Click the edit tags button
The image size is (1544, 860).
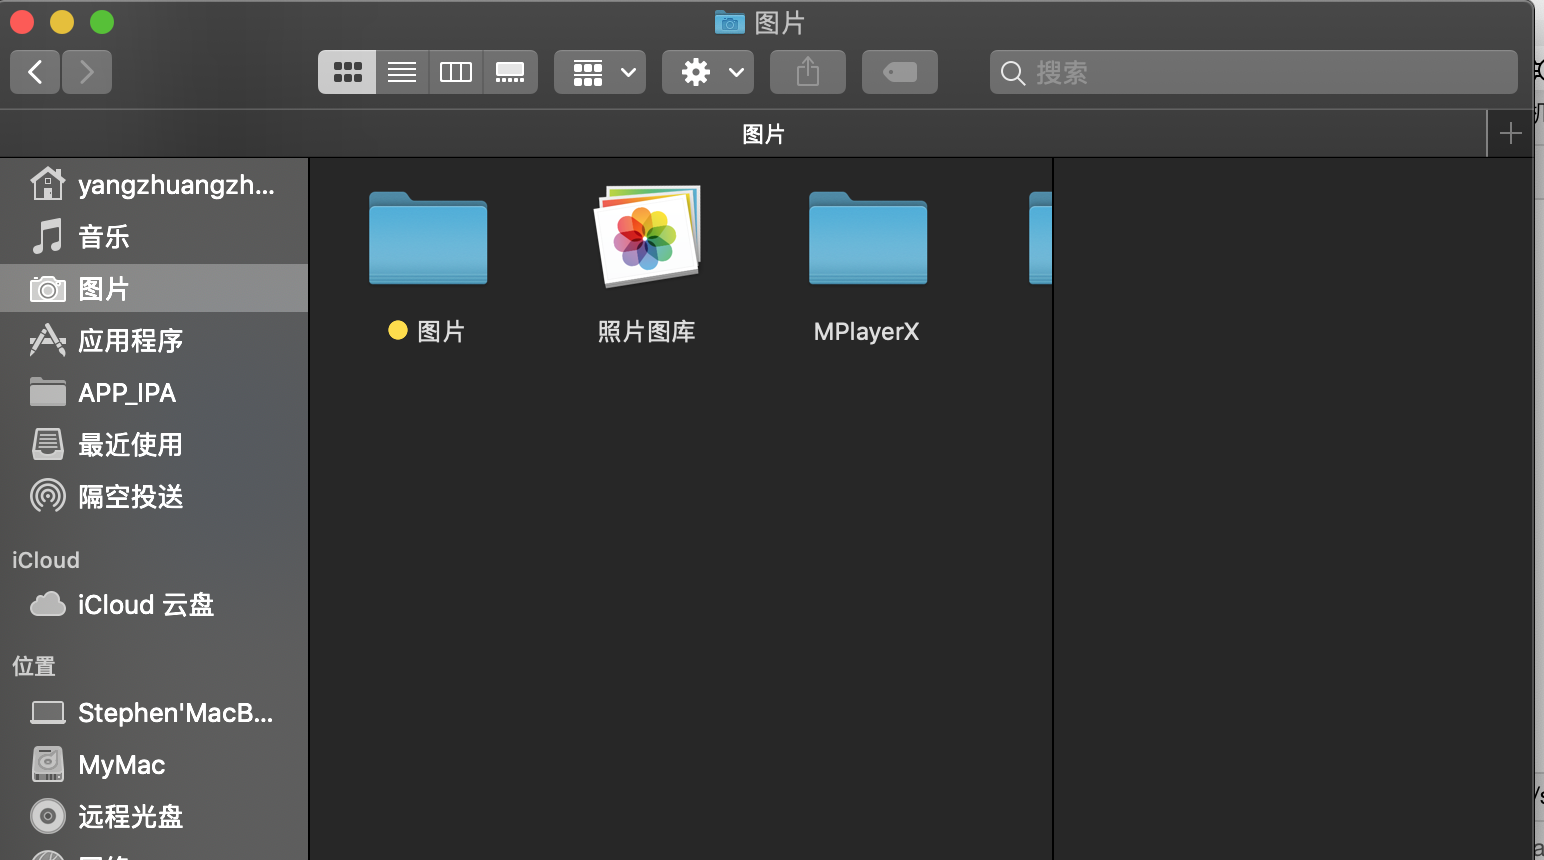pos(900,72)
